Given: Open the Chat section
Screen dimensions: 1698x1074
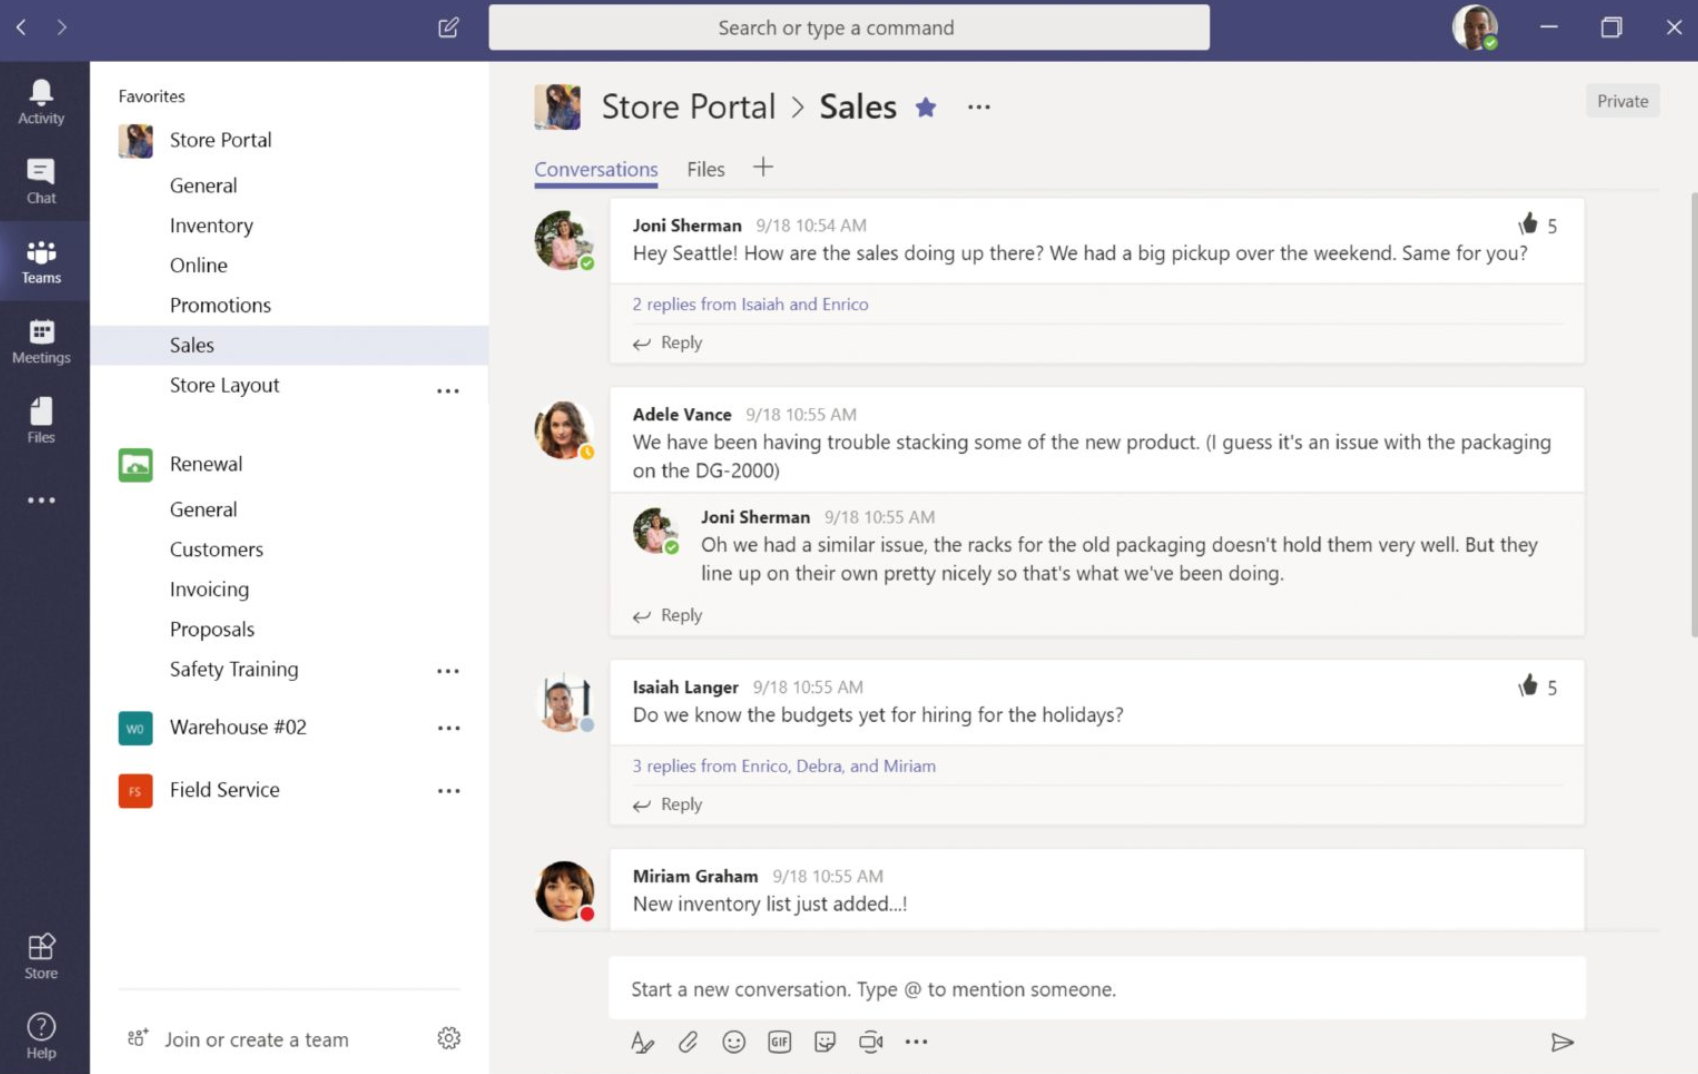Looking at the screenshot, I should coord(41,181).
